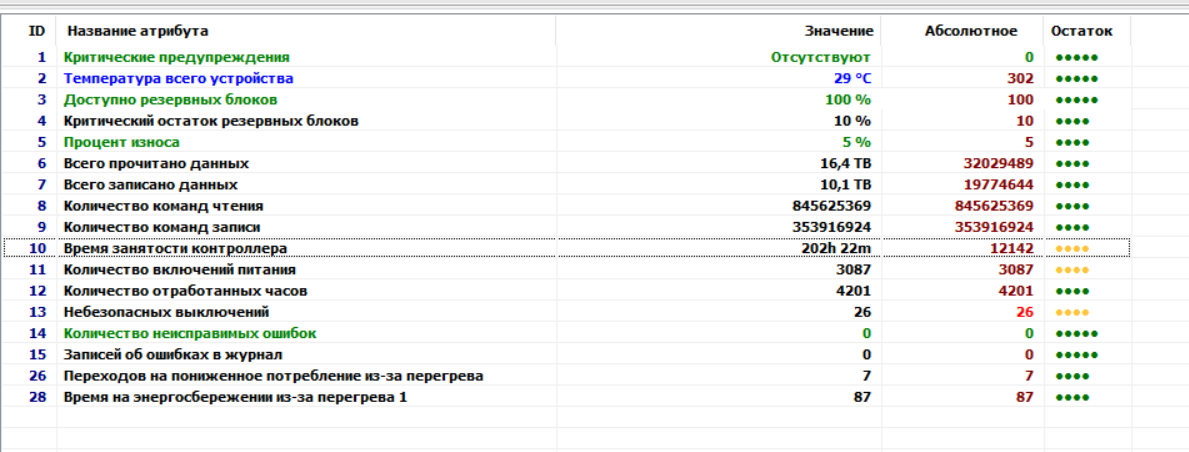The width and height of the screenshot is (1189, 452).
Task: Select row Количество неисправимых ошибок
Action: 566,333
